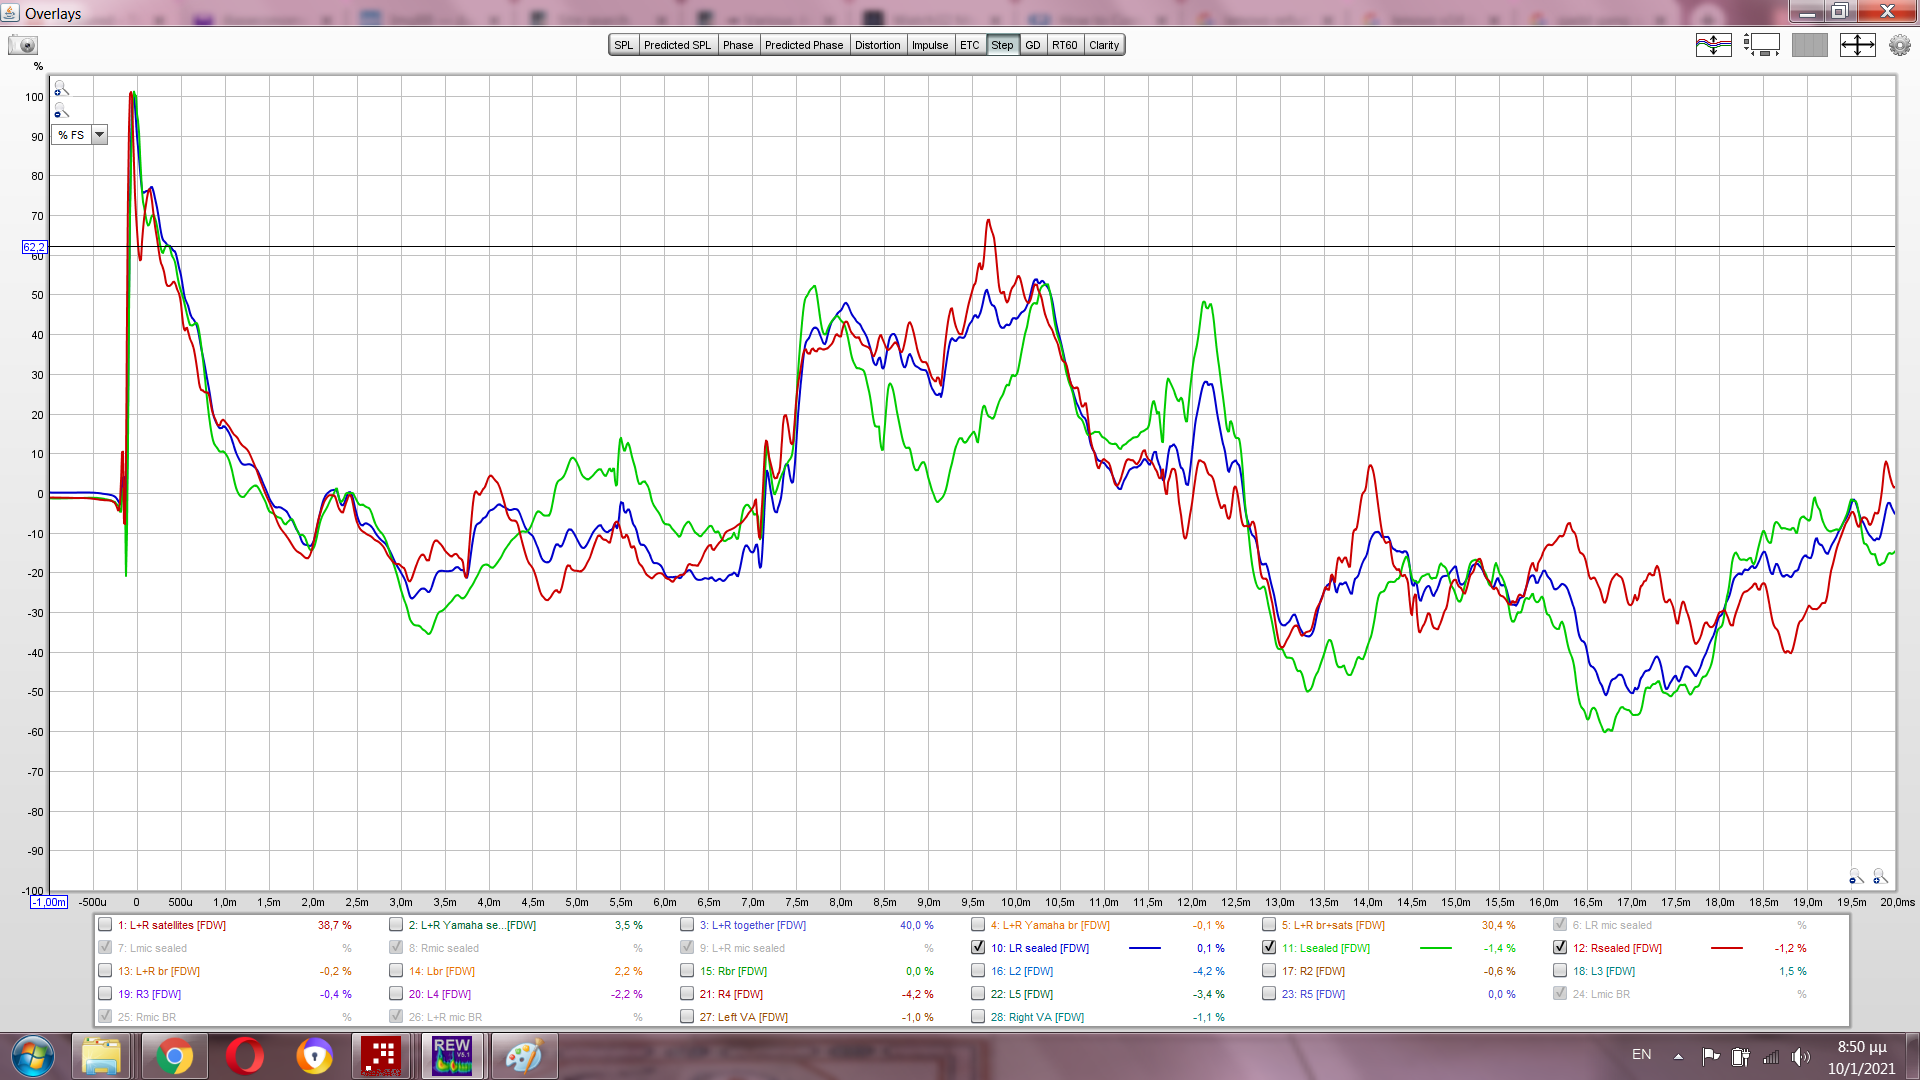Switch to the Impulse tab
Screen dimensions: 1920x1080
tap(929, 45)
